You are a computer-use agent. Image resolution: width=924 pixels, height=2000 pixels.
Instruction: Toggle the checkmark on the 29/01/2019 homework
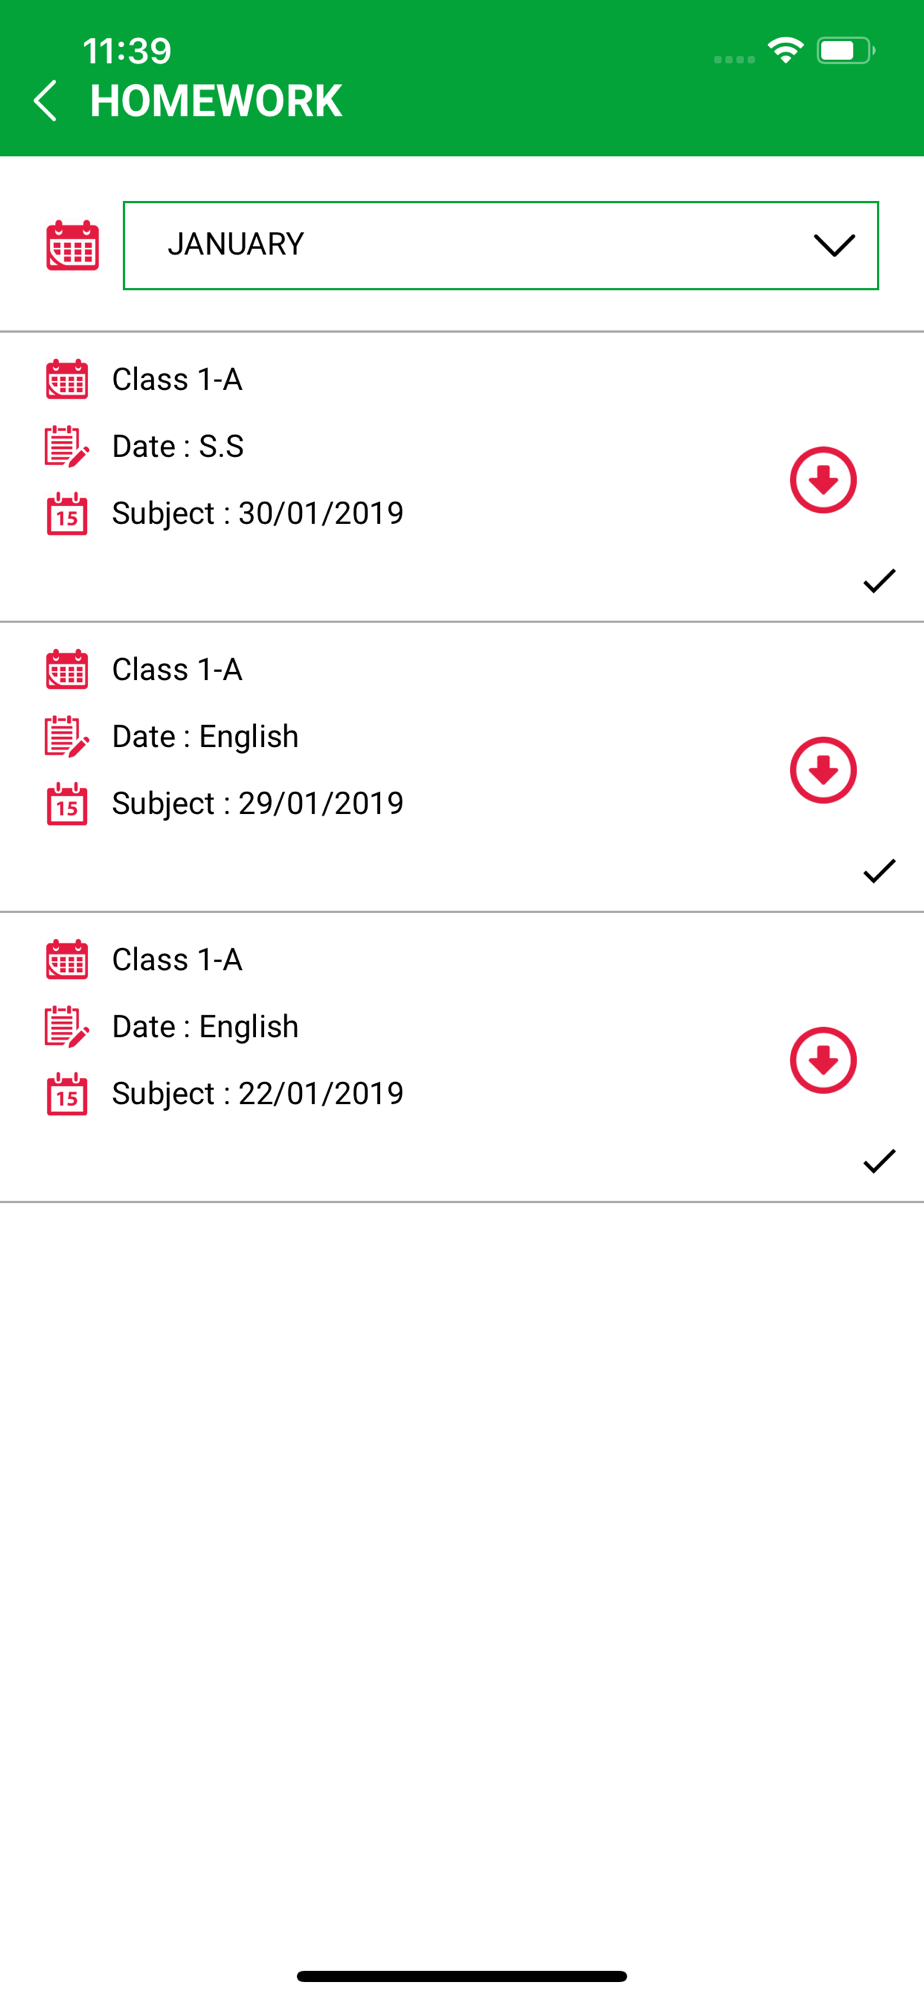point(879,871)
